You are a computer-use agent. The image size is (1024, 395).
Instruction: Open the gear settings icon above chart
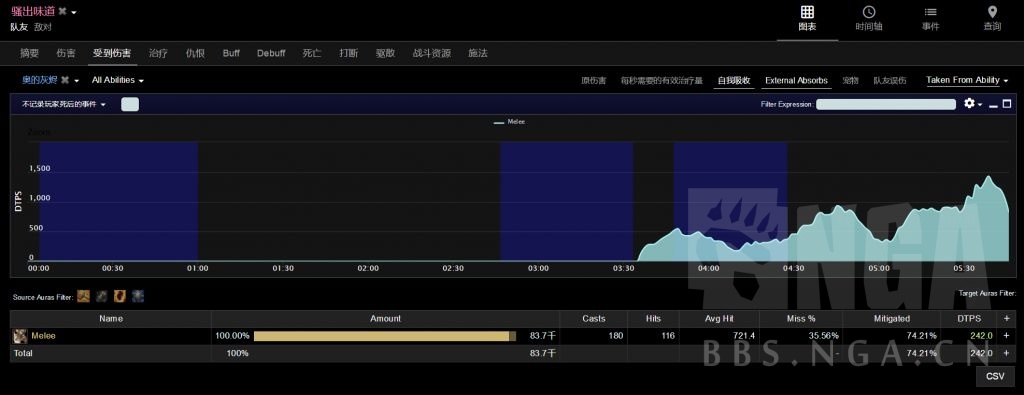[969, 103]
